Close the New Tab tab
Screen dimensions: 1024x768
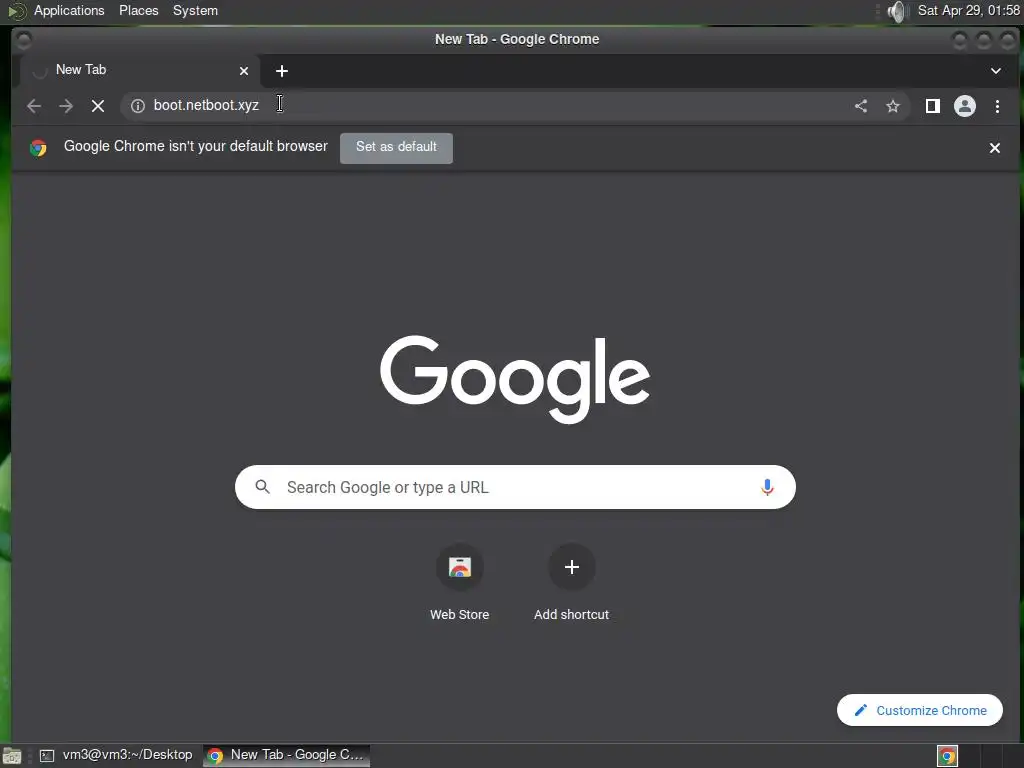(244, 71)
